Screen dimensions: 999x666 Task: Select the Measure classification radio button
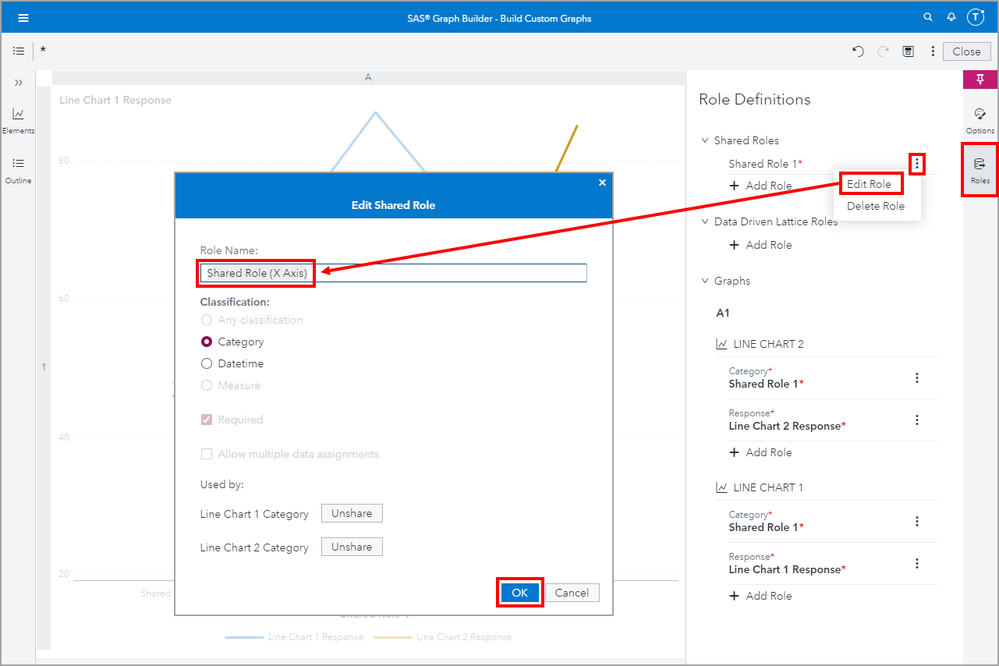click(206, 386)
